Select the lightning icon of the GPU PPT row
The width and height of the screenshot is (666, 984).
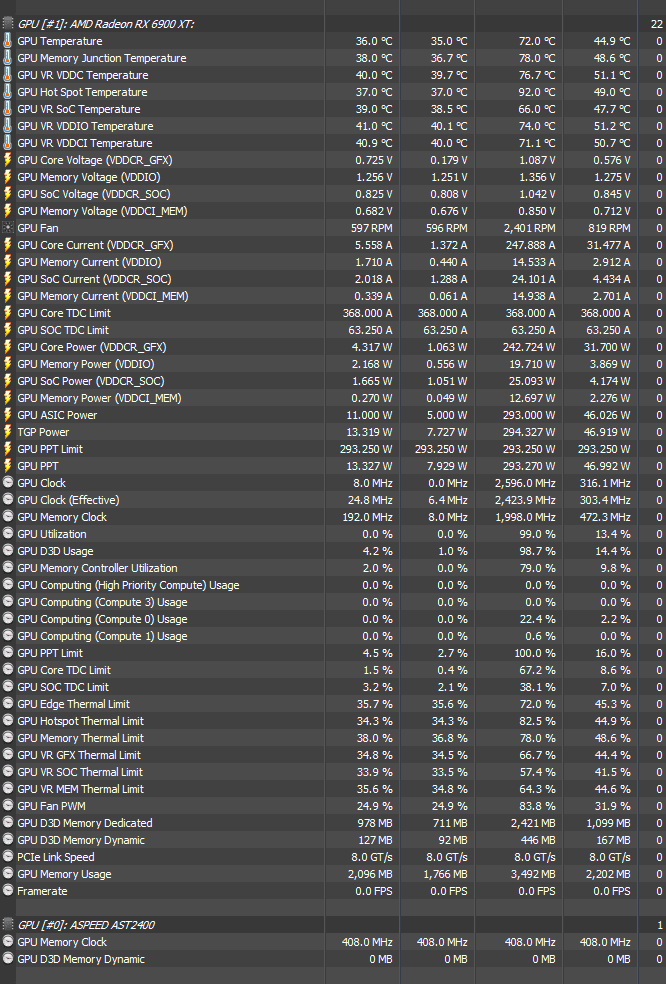8,466
